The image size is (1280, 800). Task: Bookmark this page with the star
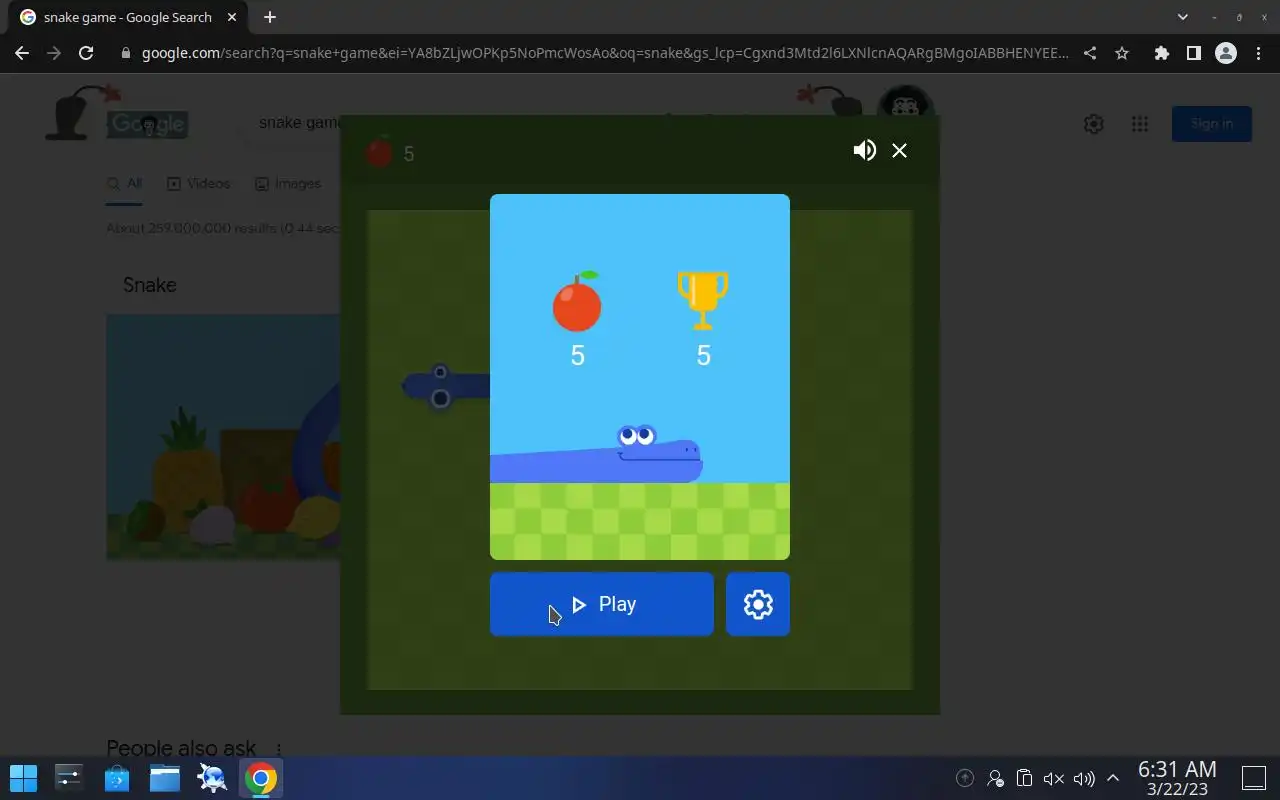point(1122,53)
